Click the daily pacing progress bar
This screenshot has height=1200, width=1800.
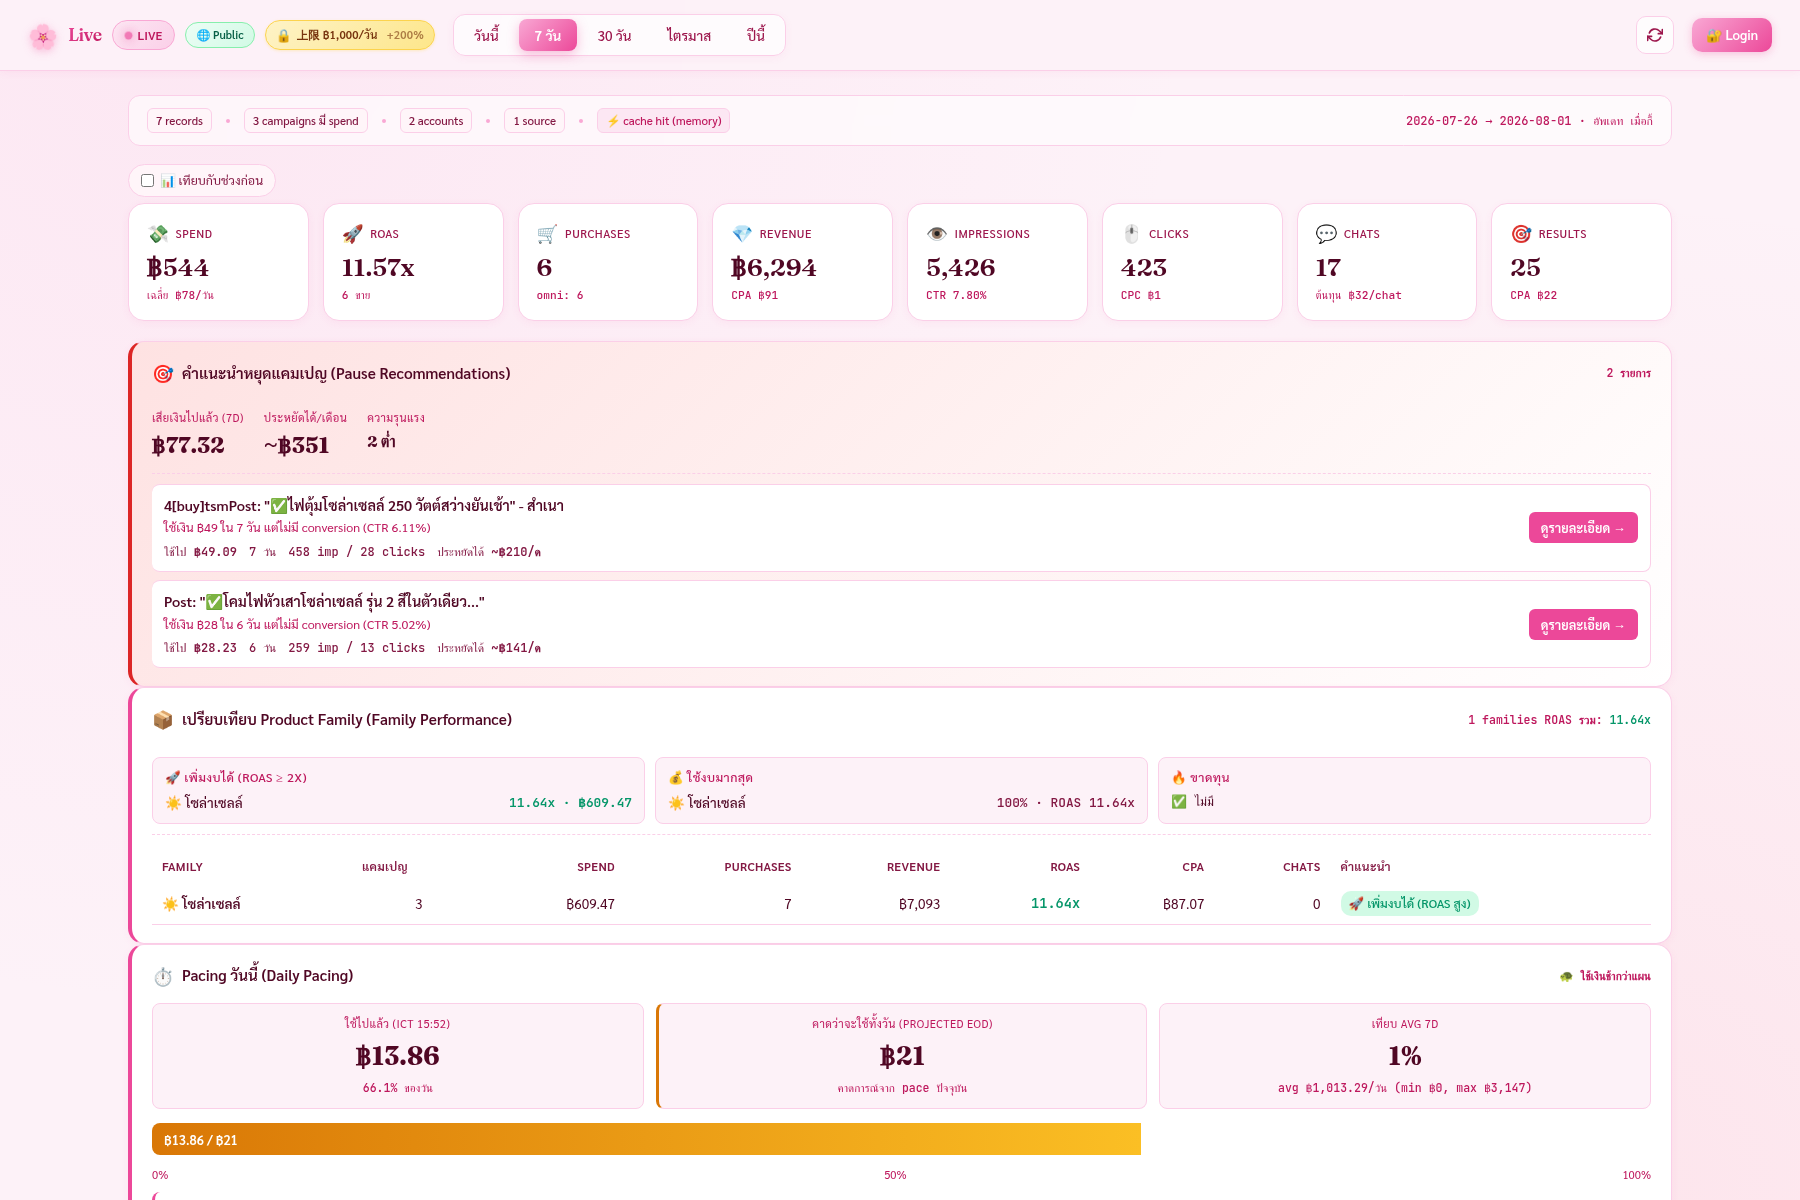(646, 1139)
